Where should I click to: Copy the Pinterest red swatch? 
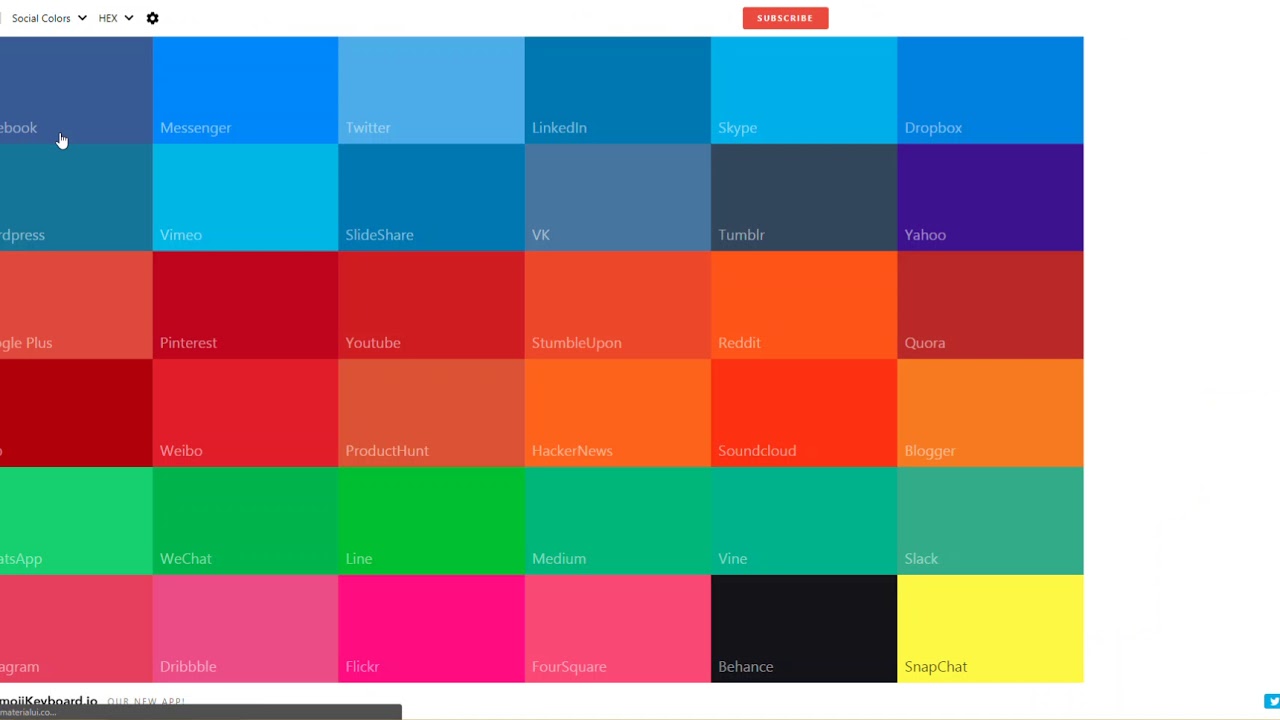pos(245,305)
